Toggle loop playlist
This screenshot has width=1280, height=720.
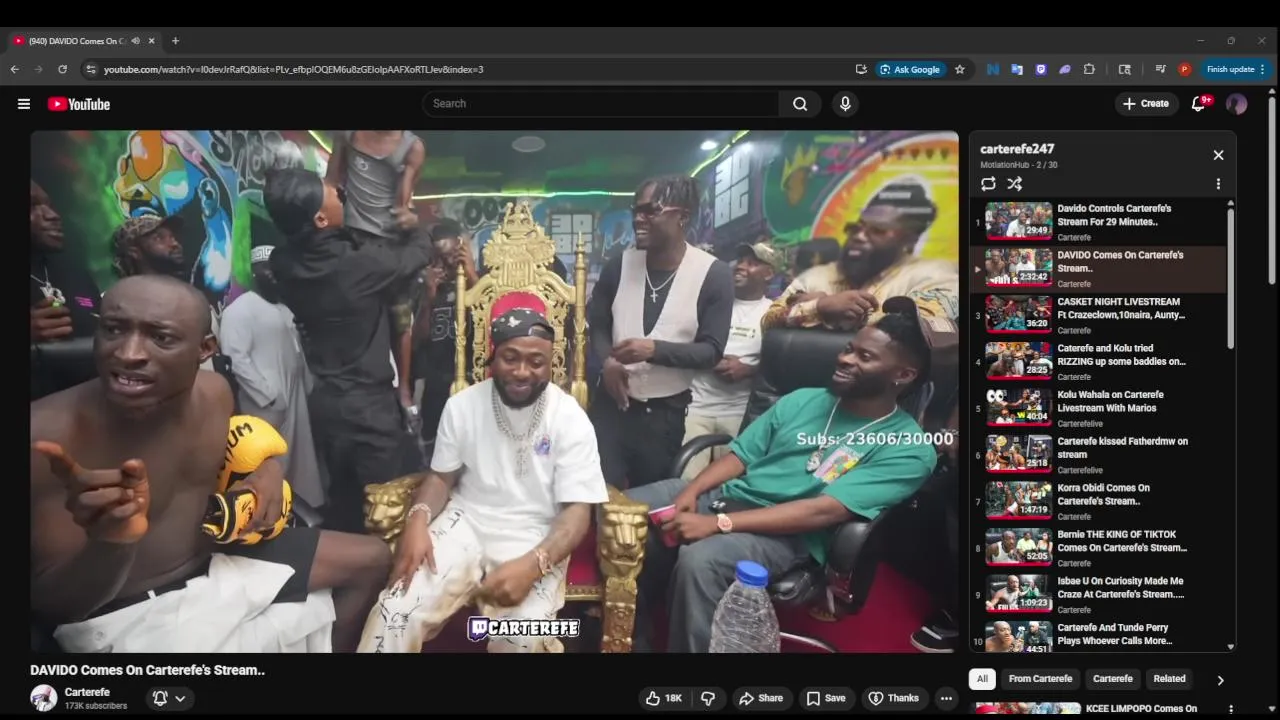[x=988, y=184]
